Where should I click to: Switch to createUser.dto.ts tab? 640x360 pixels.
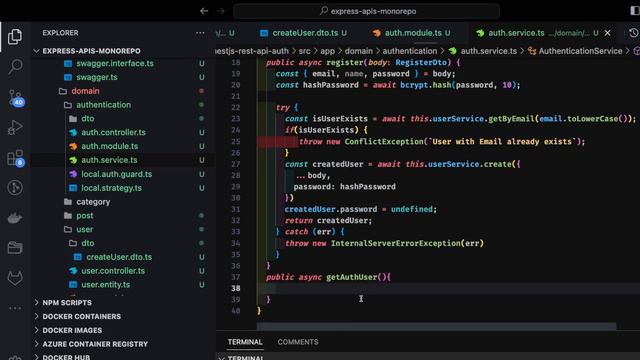click(x=304, y=33)
